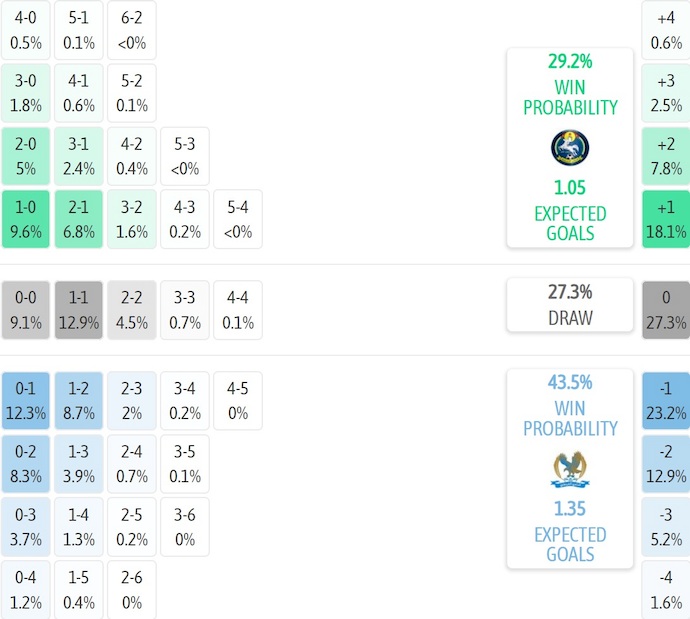This screenshot has height=619, width=690.
Task: Click the +1 goal margin tile
Action: point(665,219)
